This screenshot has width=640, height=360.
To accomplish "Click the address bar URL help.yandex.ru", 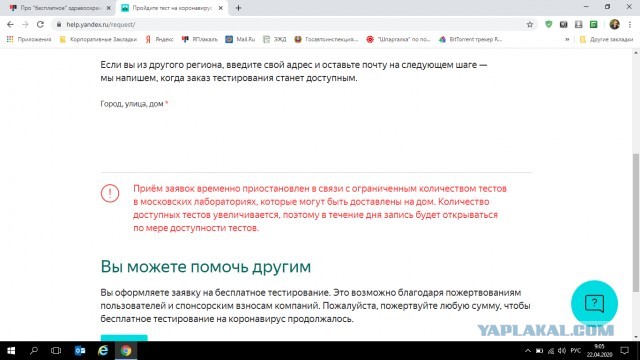I will point(101,24).
